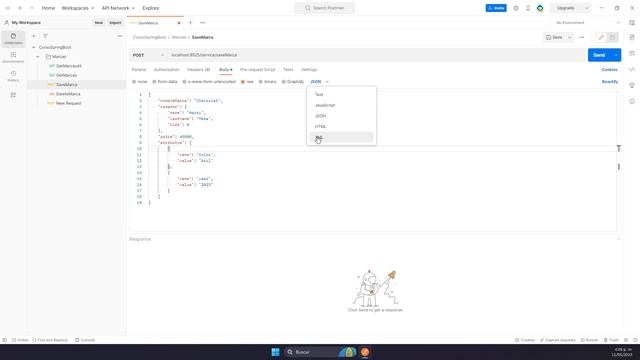Click the hamburger menu icon in title bar
This screenshot has width=640, height=360.
pyautogui.click(x=7, y=8)
